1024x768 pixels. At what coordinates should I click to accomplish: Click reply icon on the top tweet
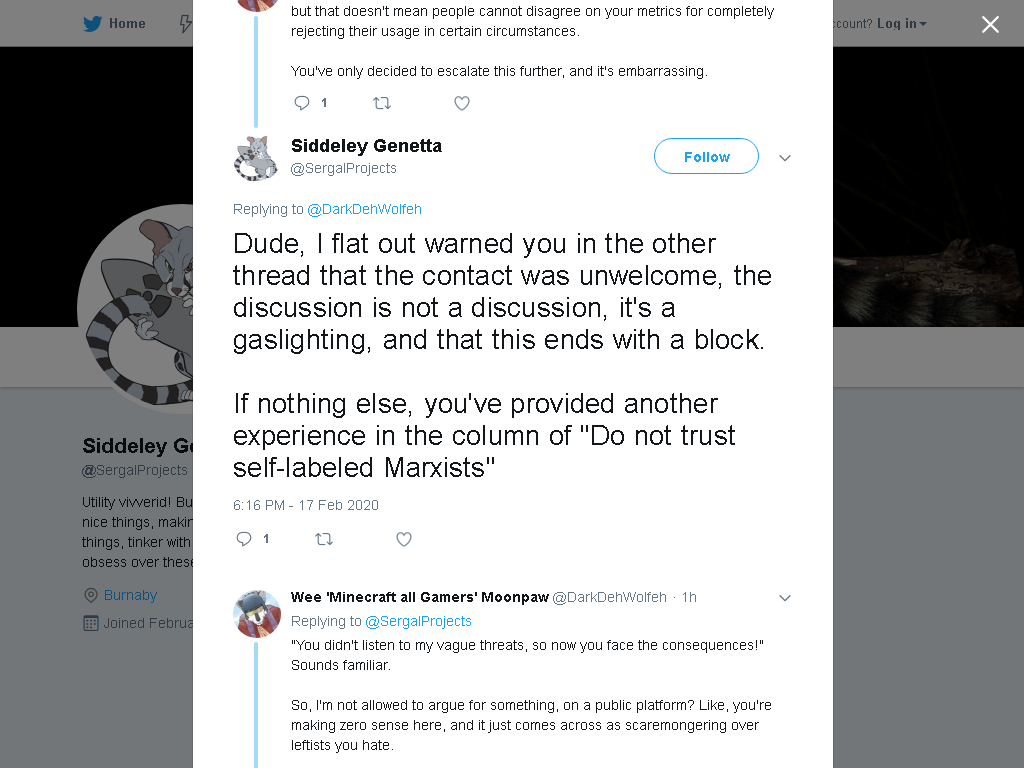(302, 103)
